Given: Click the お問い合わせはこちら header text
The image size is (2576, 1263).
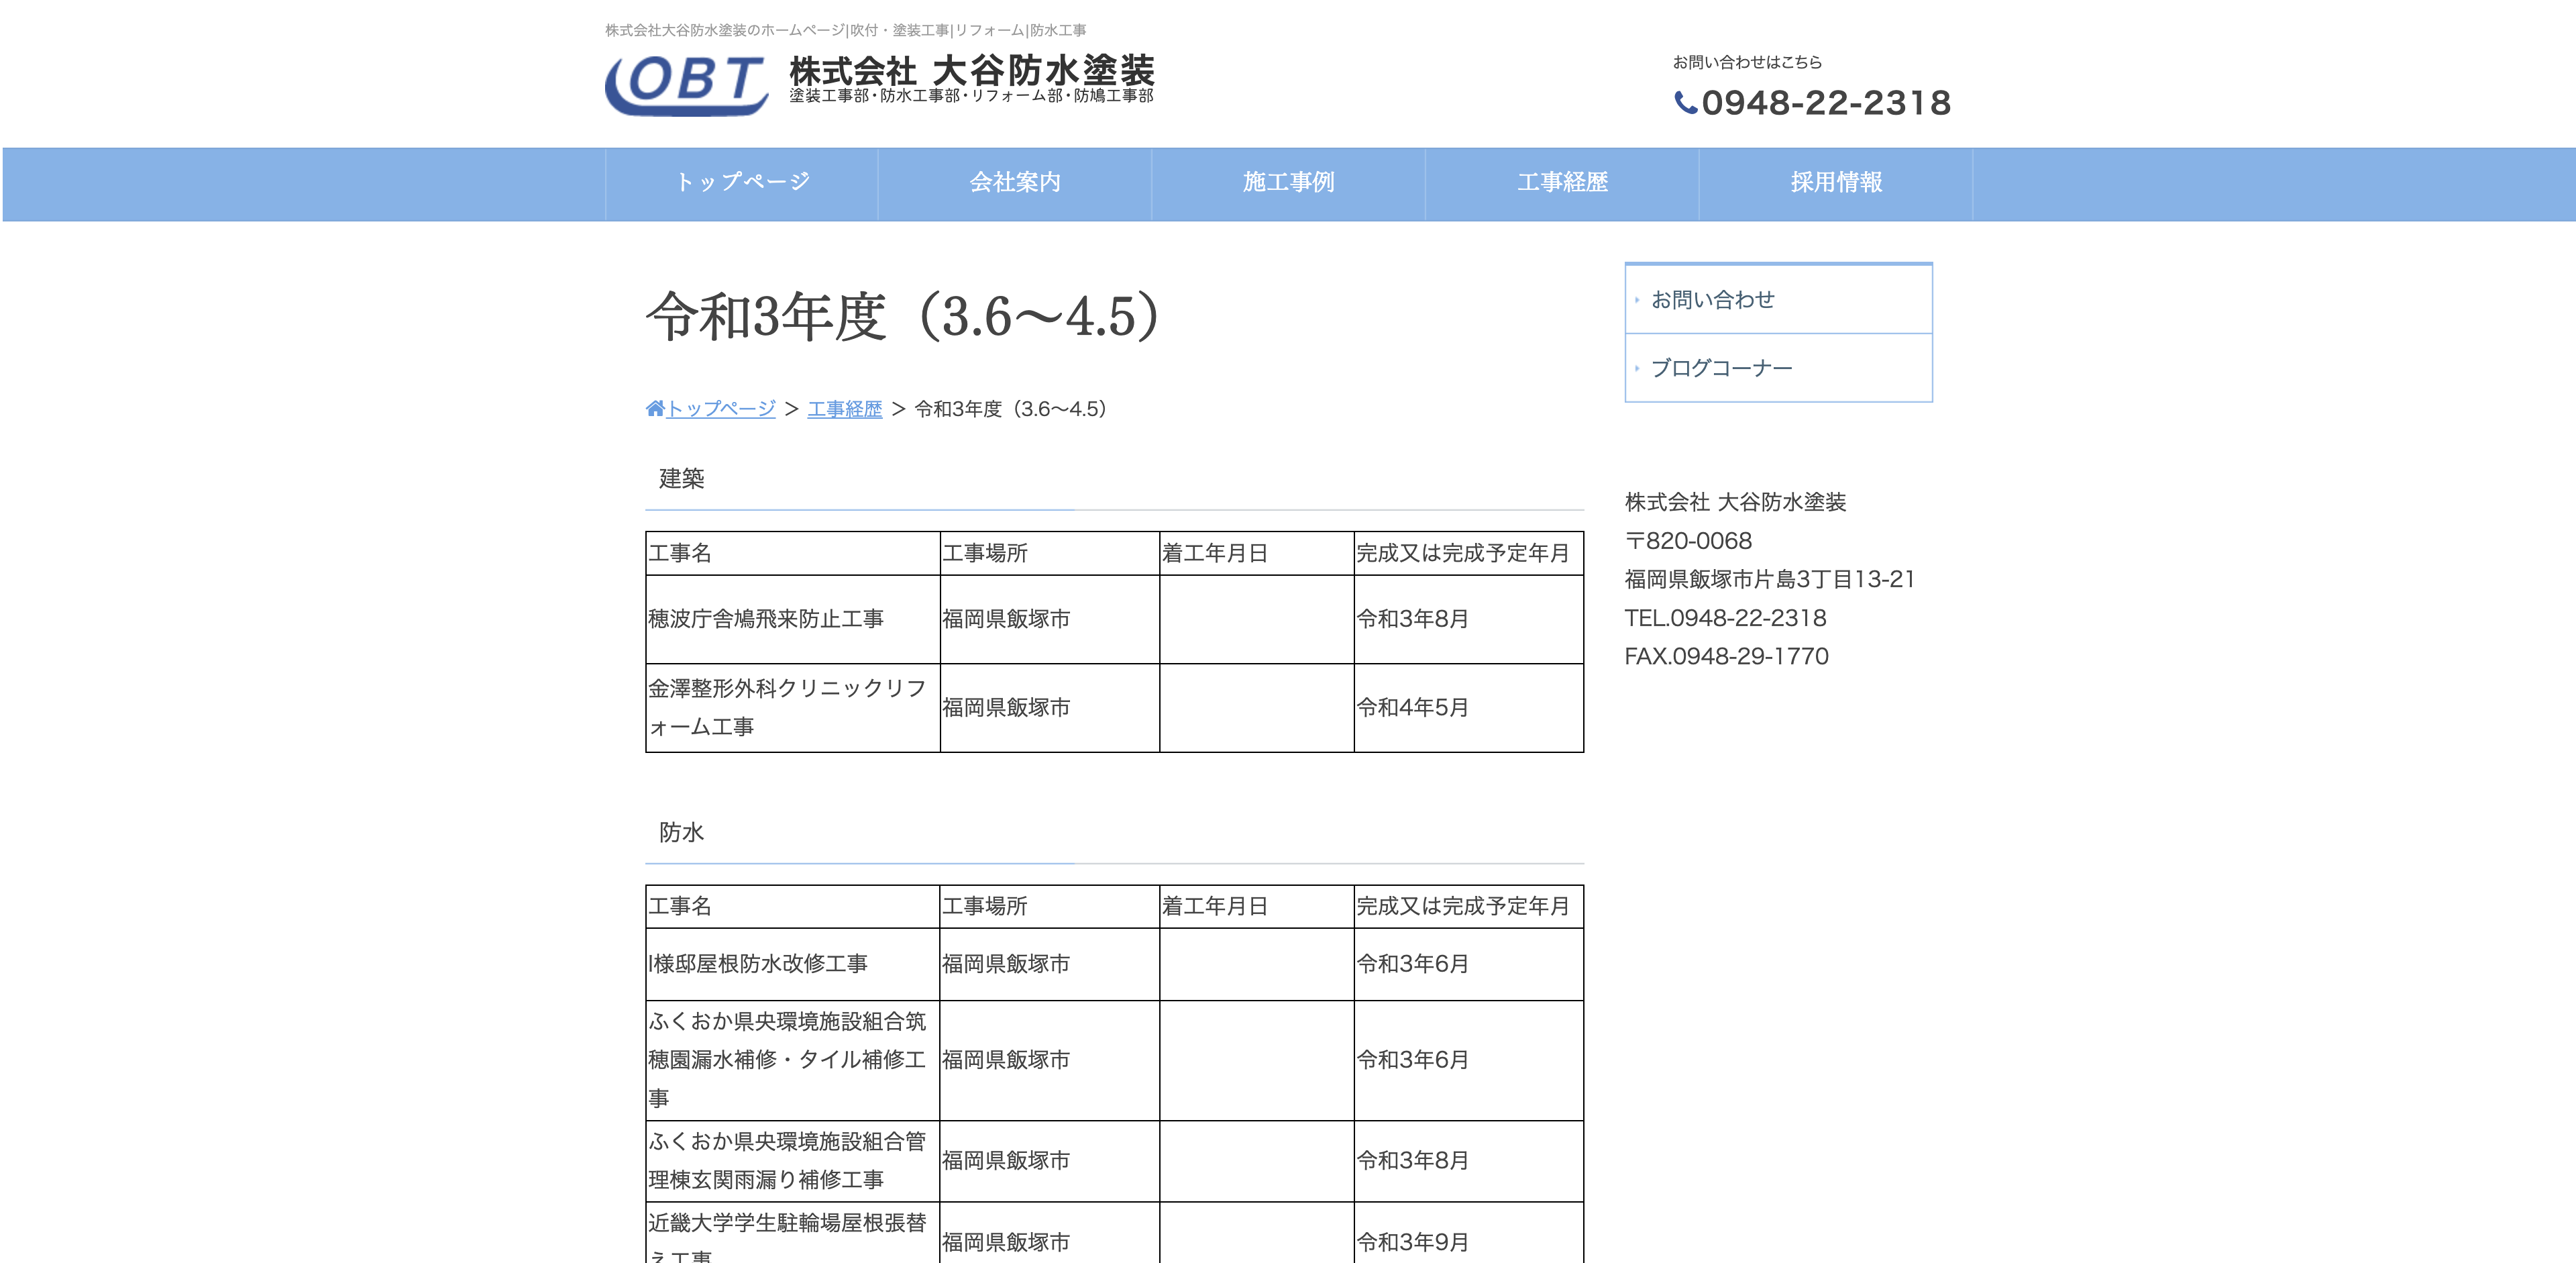Looking at the screenshot, I should click(x=1747, y=62).
